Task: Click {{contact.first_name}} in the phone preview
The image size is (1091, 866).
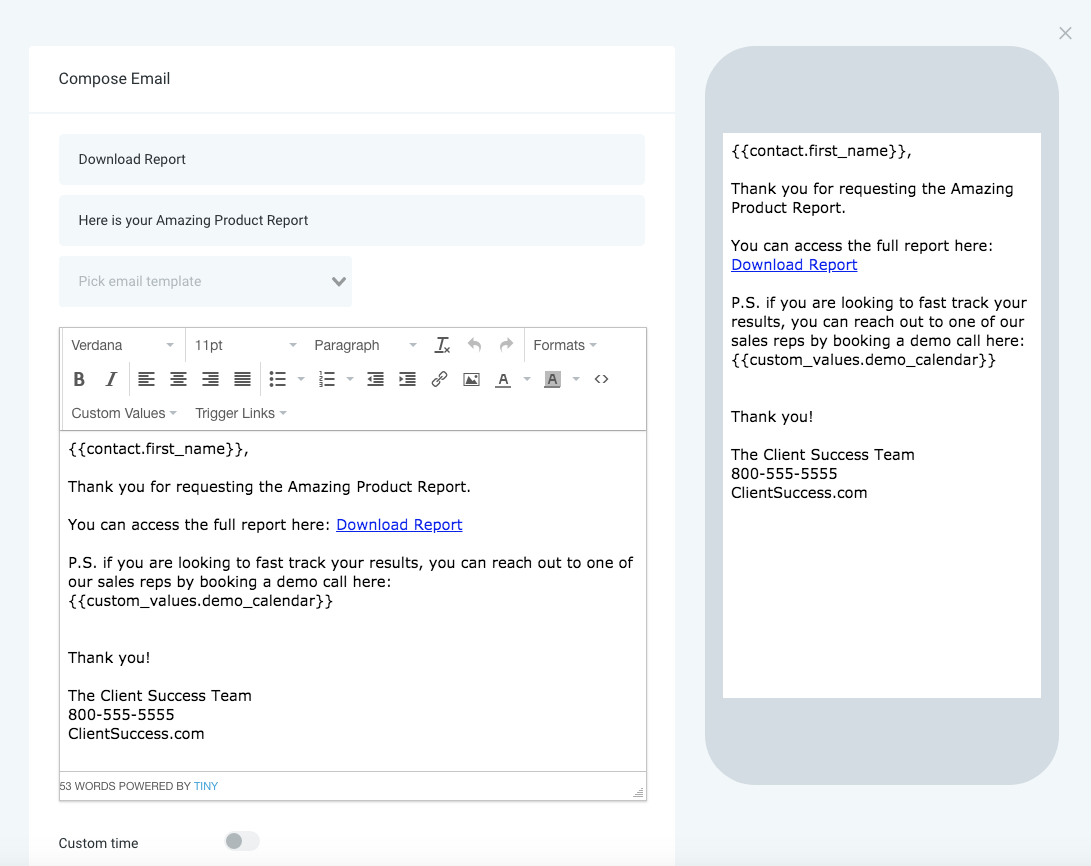Action: 822,151
